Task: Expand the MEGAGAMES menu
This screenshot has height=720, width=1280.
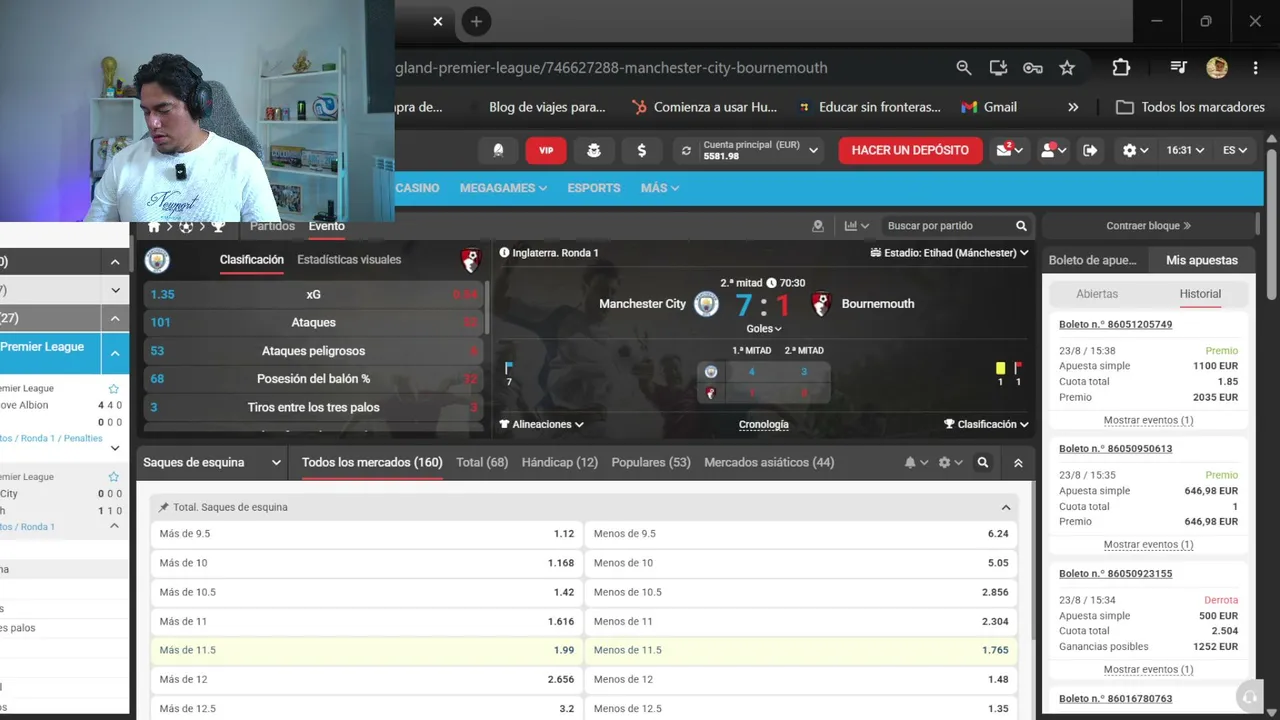Action: tap(503, 188)
